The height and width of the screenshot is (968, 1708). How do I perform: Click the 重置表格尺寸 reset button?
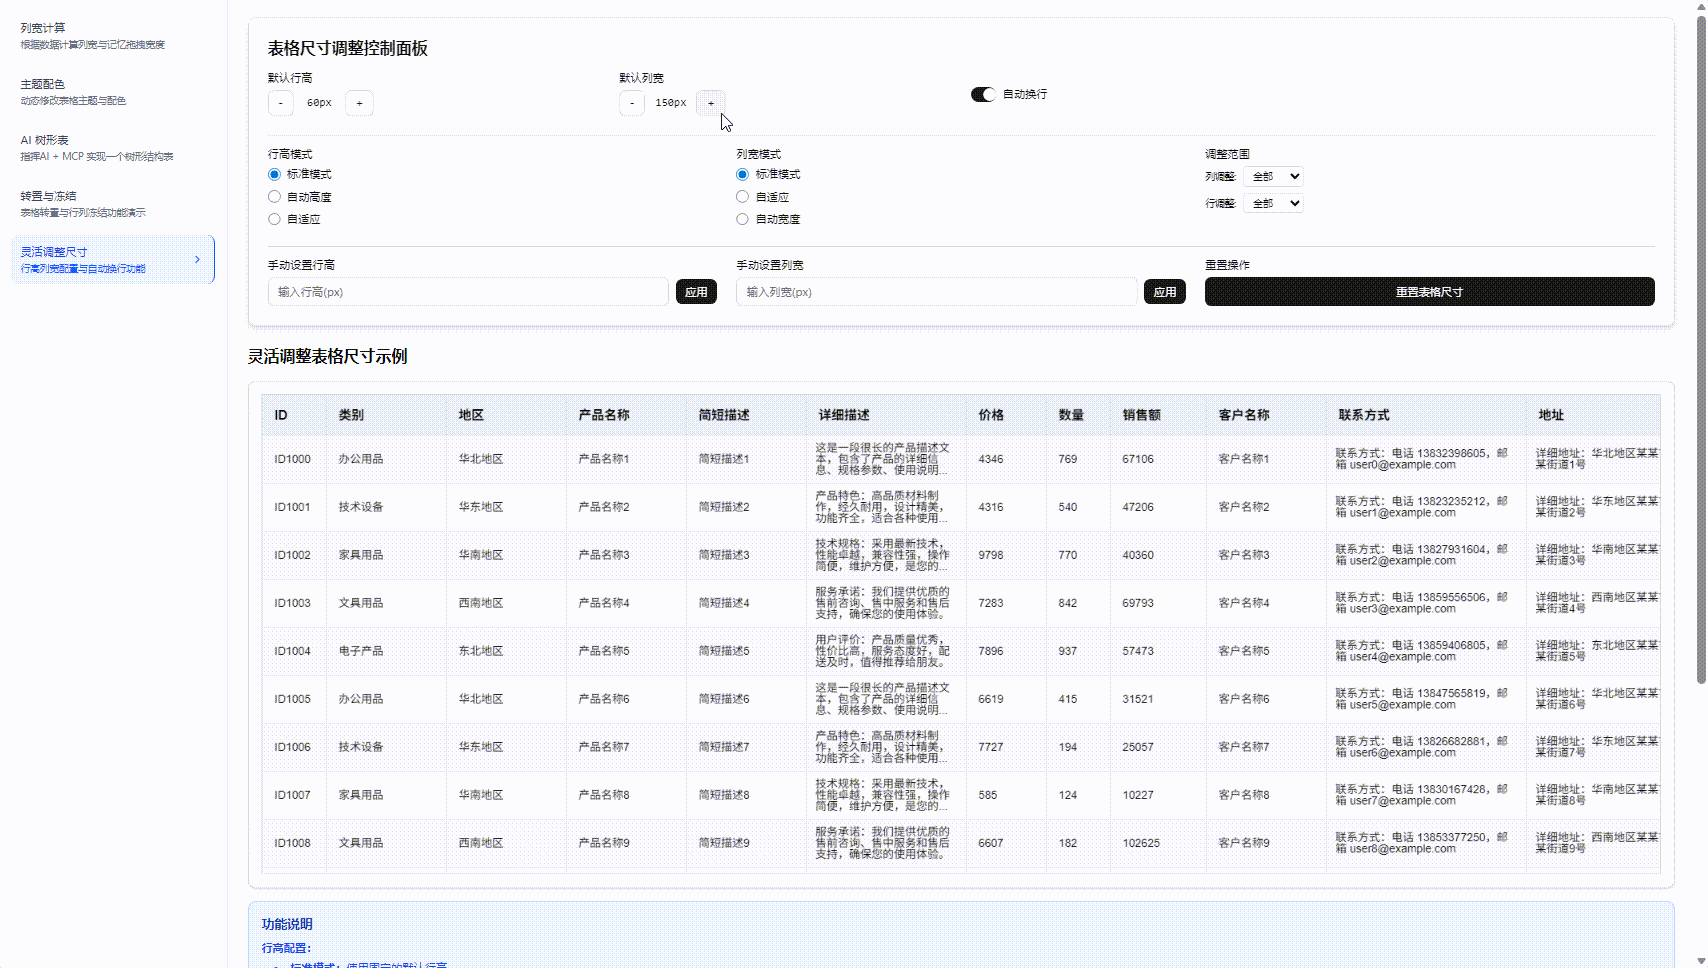[x=1430, y=292]
